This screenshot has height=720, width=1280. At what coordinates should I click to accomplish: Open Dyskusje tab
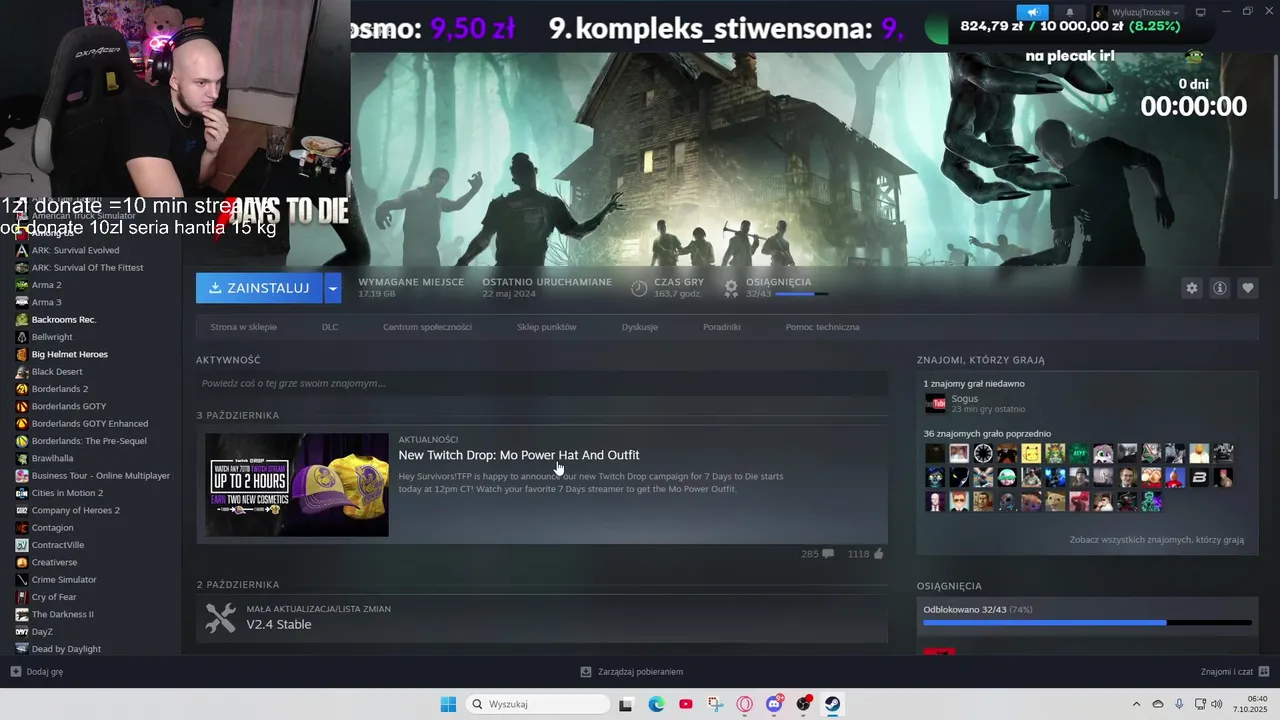pyautogui.click(x=640, y=327)
